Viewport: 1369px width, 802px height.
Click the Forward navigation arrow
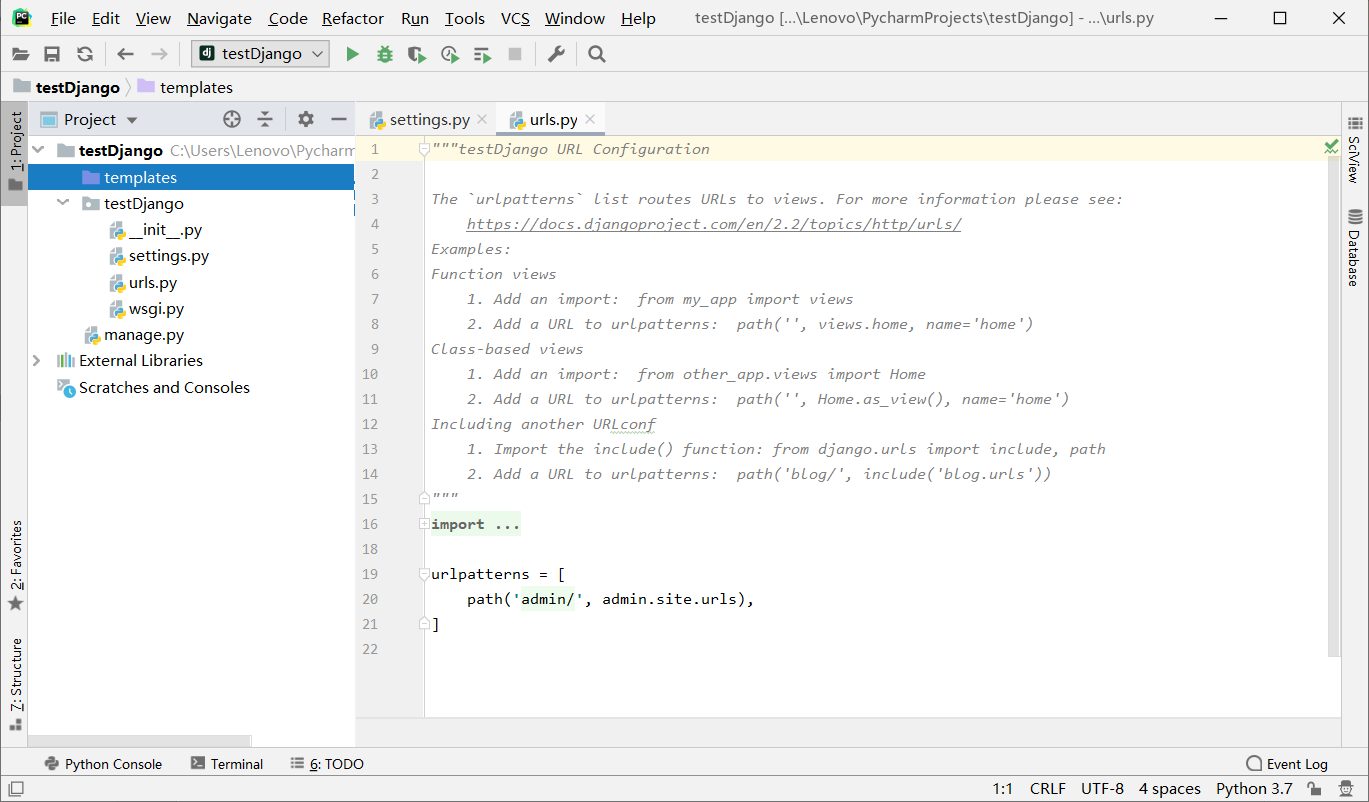point(159,54)
